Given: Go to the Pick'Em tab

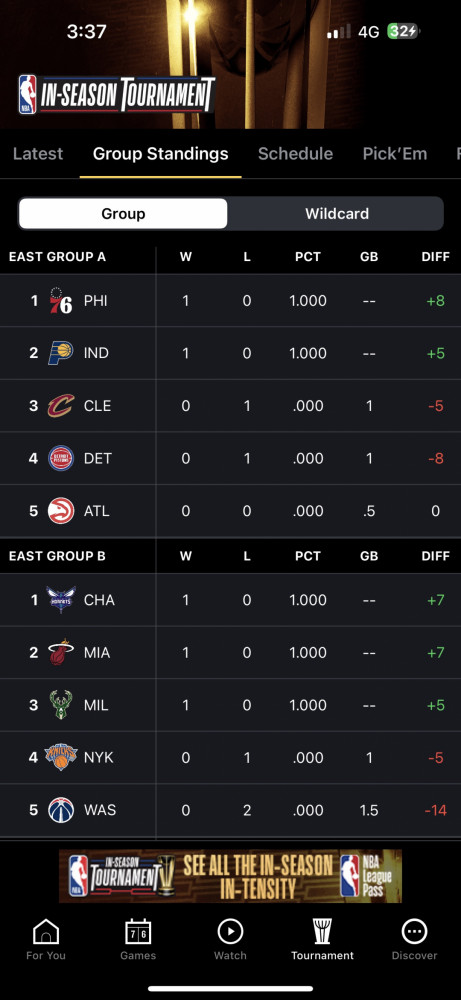Looking at the screenshot, I should (395, 154).
